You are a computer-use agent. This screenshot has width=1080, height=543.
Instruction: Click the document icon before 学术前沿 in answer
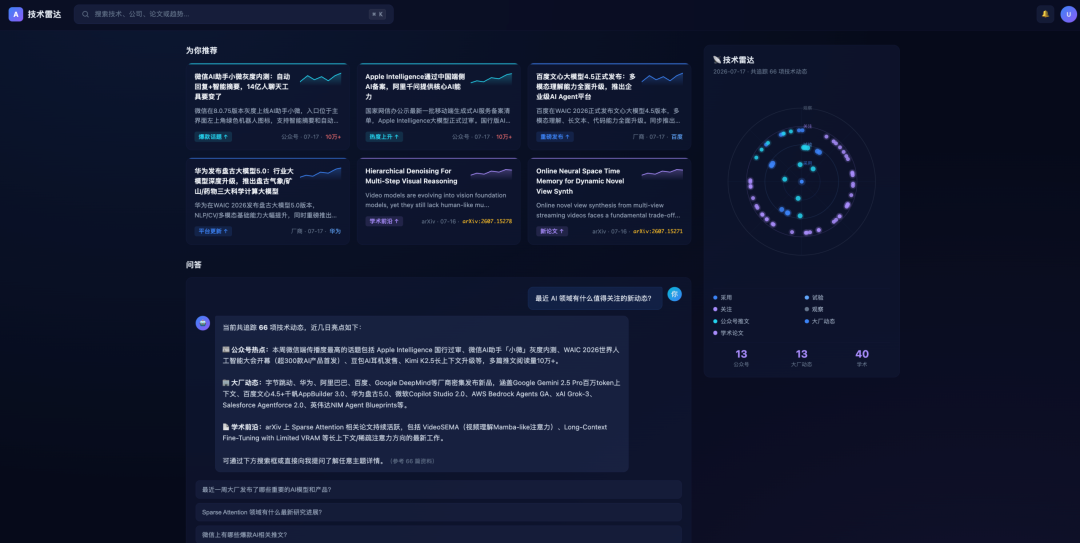click(x=226, y=427)
